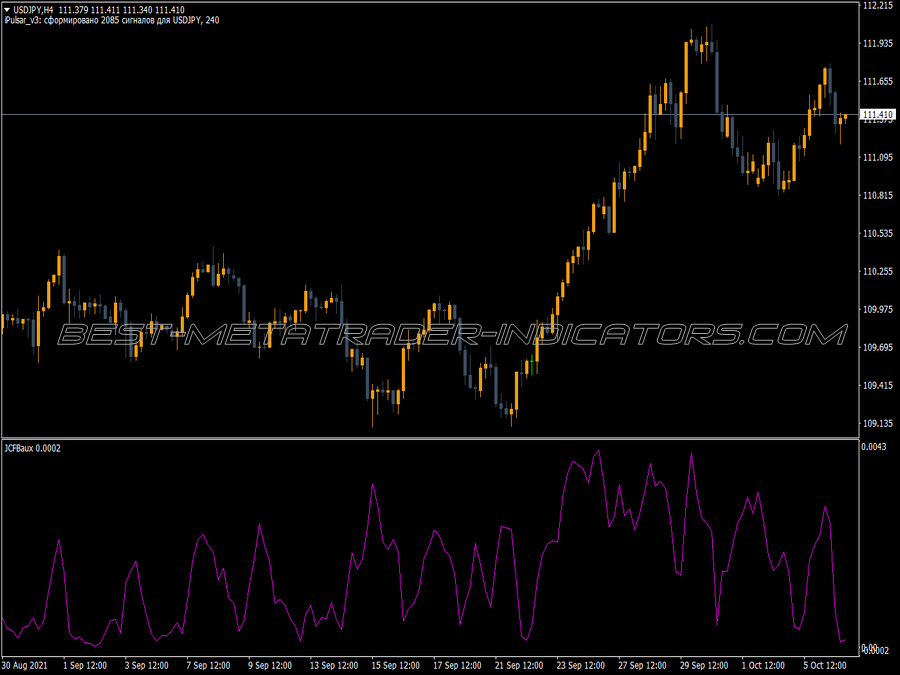
Task: Click the 7 Sep 12:00 time label
Action: (x=208, y=666)
